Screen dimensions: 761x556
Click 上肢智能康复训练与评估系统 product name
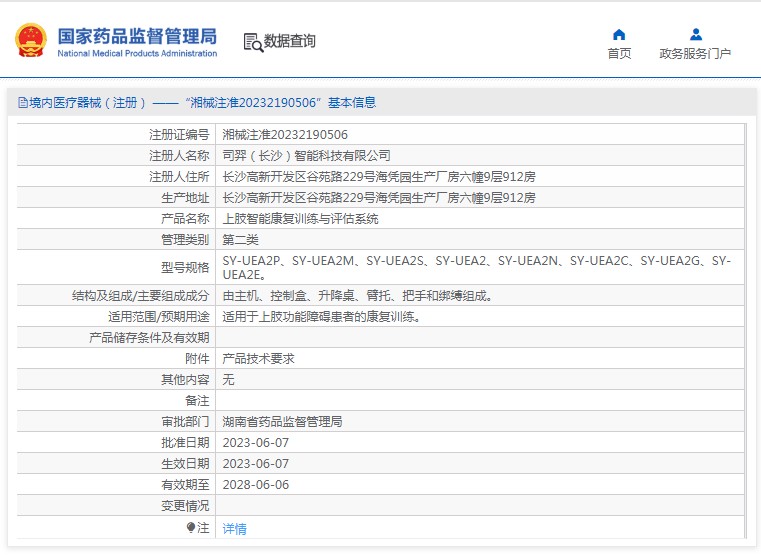(300, 219)
